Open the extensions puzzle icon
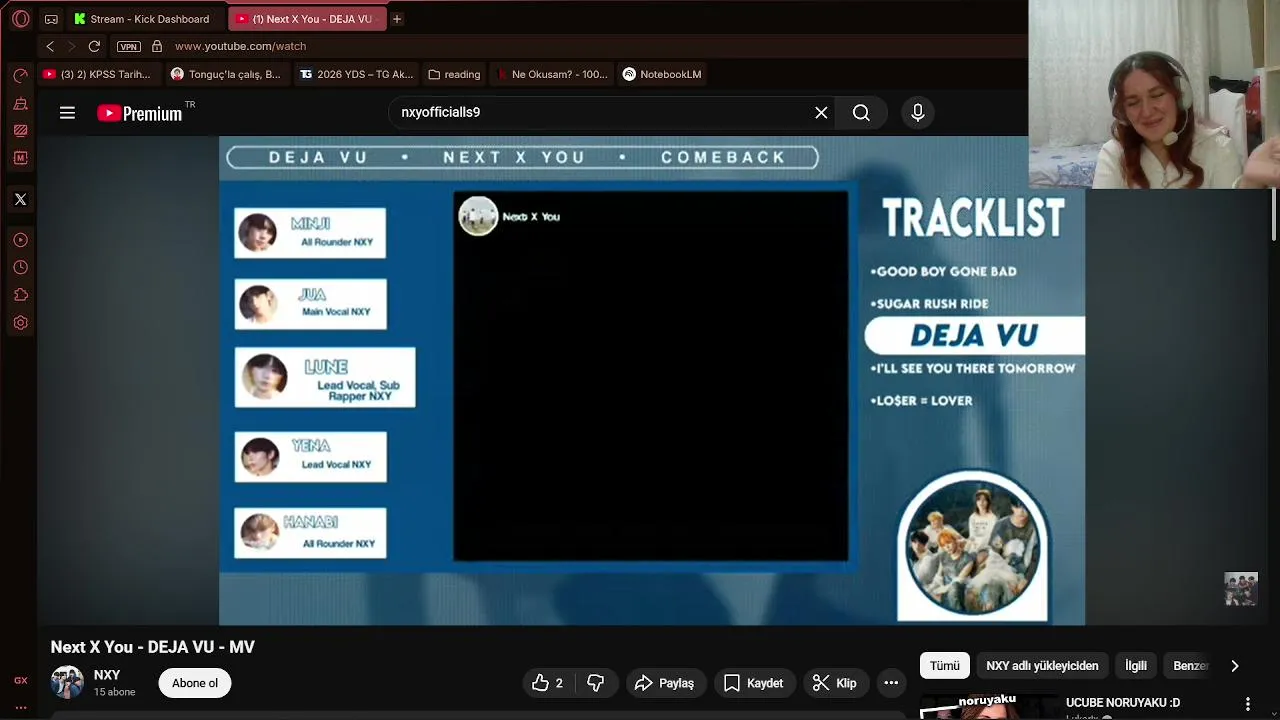 [20, 295]
